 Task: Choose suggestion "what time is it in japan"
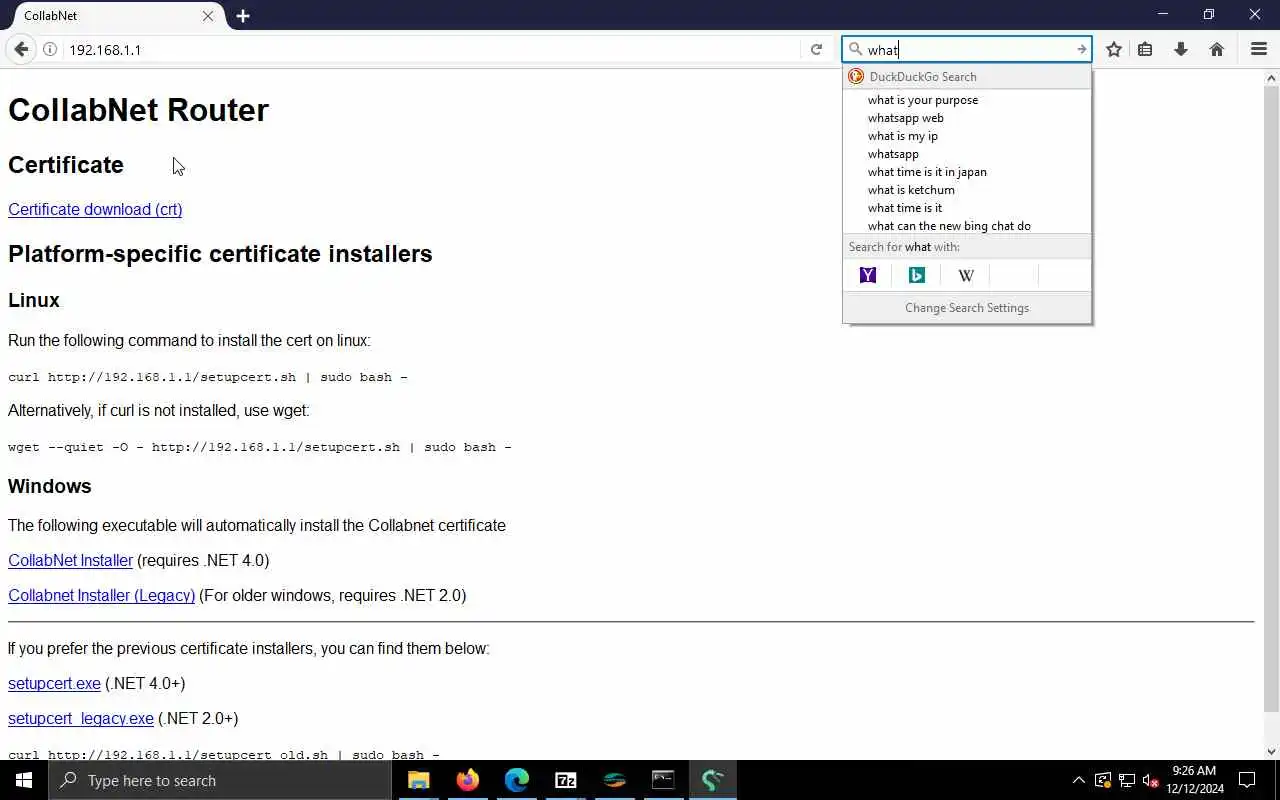[967, 172]
